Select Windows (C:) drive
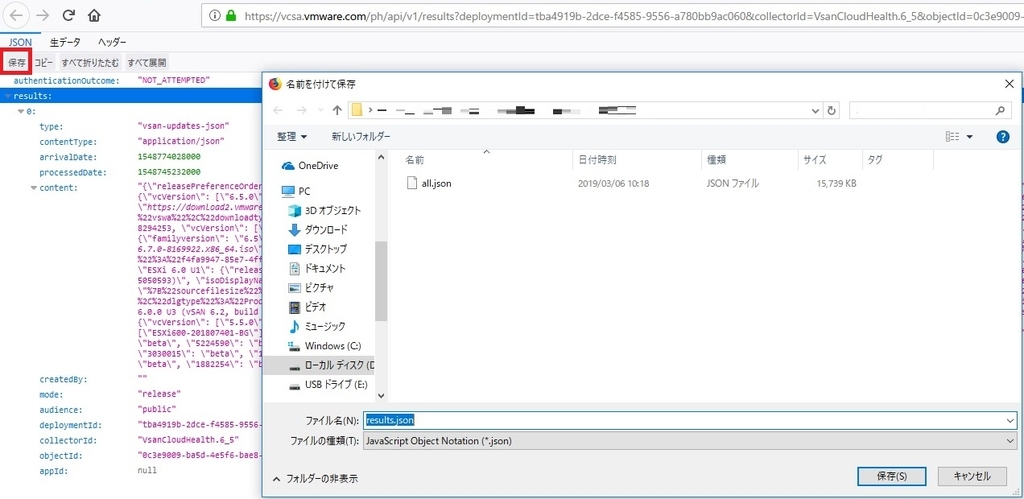The height and width of the screenshot is (499, 1024). click(x=325, y=346)
